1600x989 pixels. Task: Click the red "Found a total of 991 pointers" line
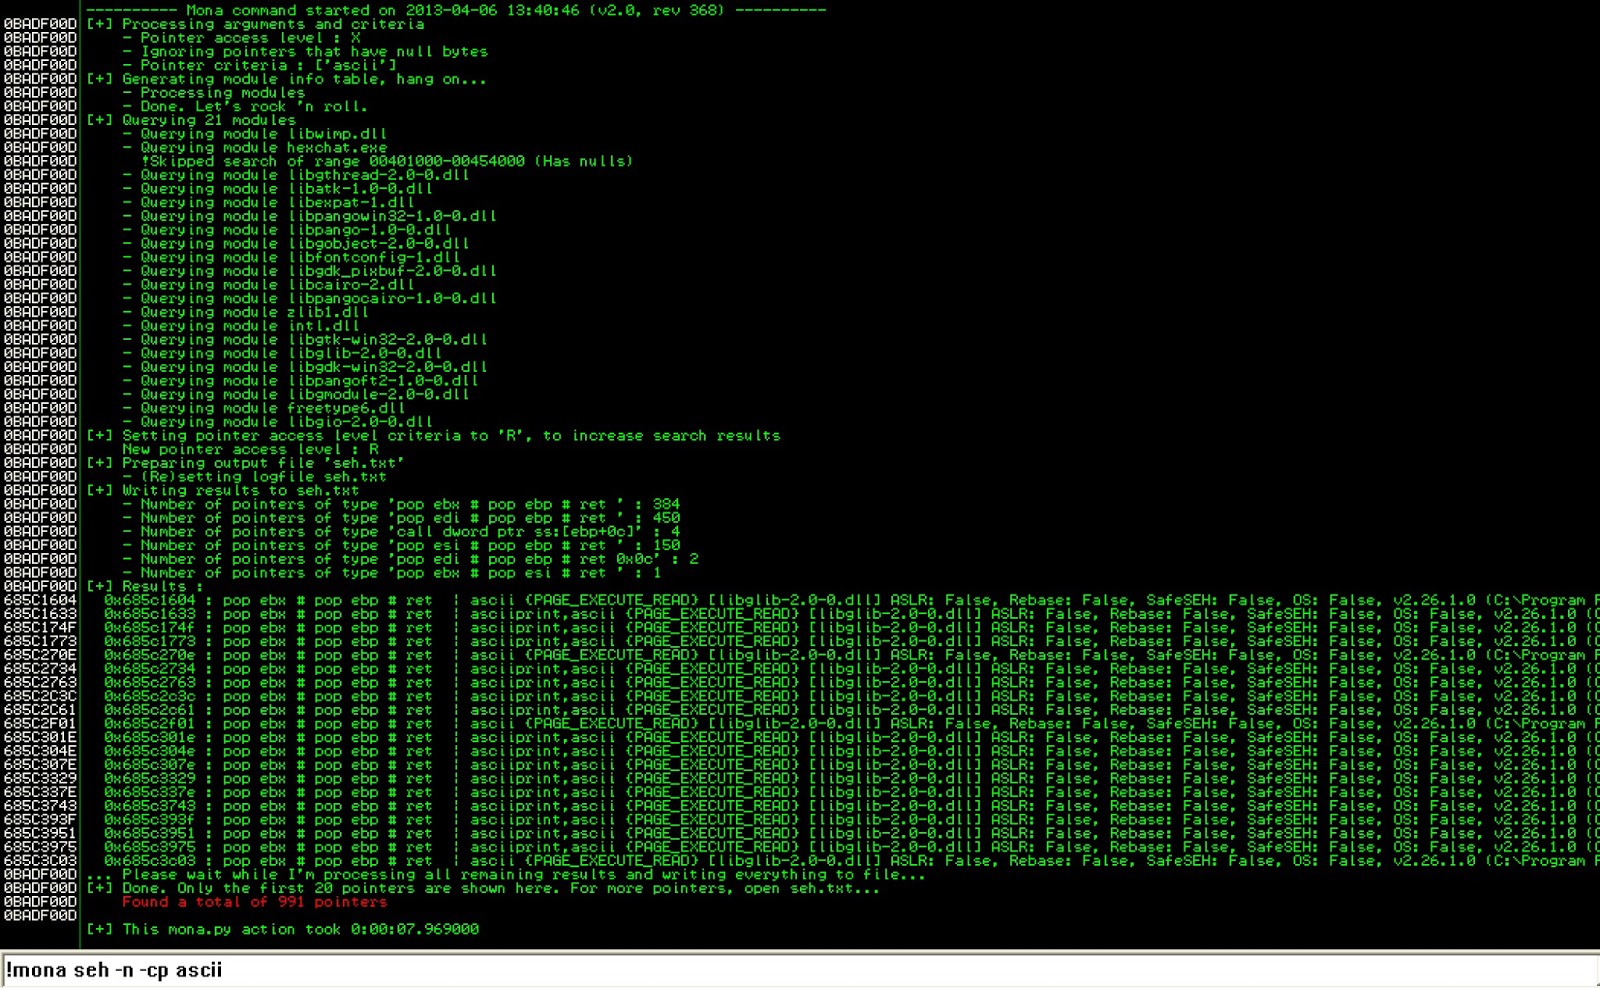point(254,902)
